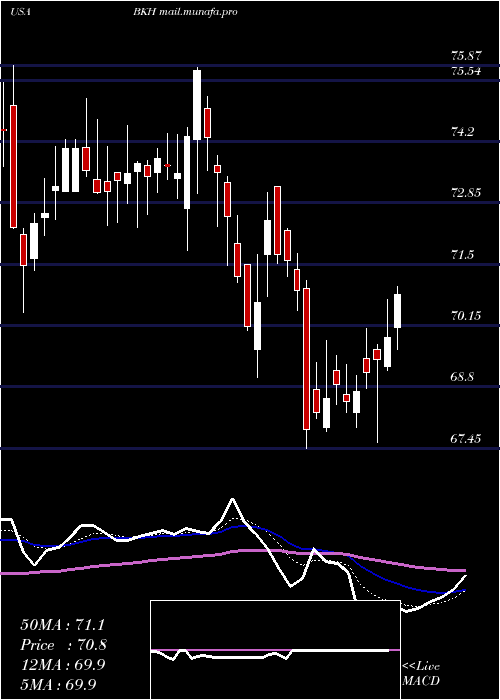Click the BKH mail.munafa.pro title

point(185,12)
